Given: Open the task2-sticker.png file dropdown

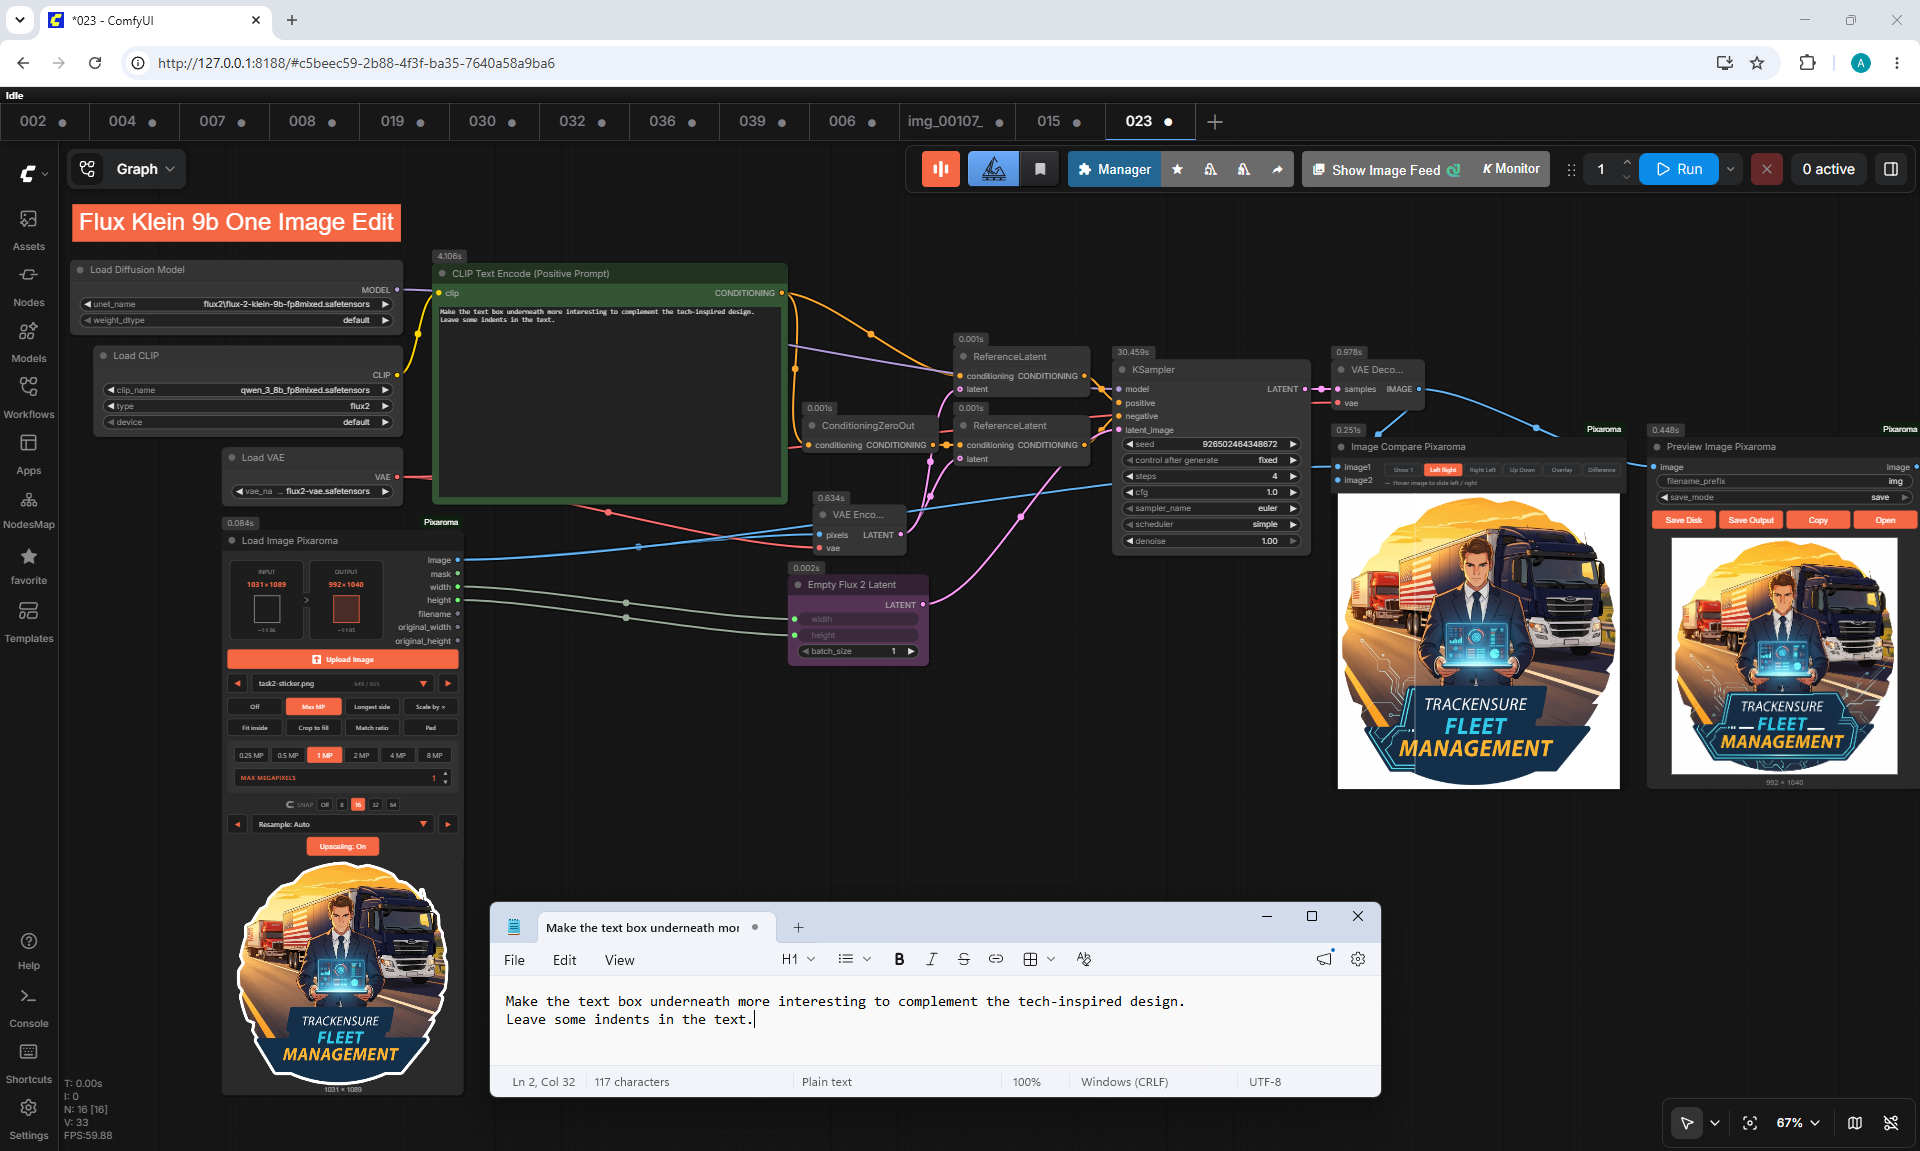Looking at the screenshot, I should tap(341, 683).
